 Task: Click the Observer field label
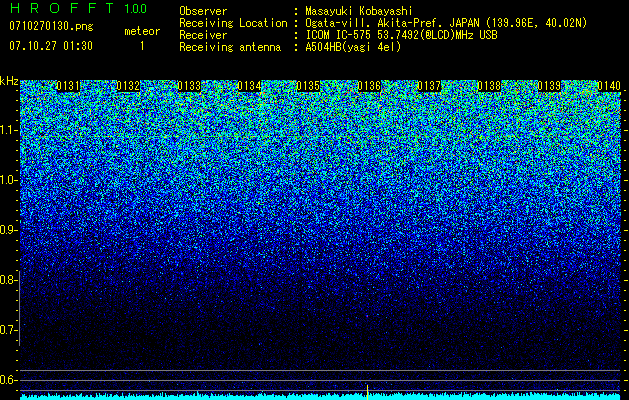coord(203,12)
